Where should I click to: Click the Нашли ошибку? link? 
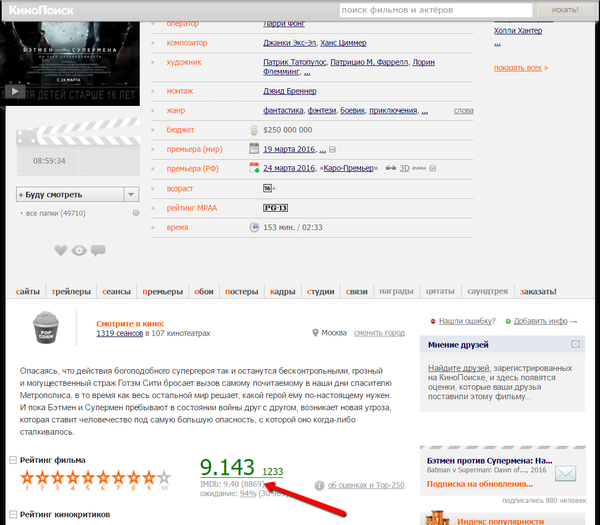click(467, 321)
